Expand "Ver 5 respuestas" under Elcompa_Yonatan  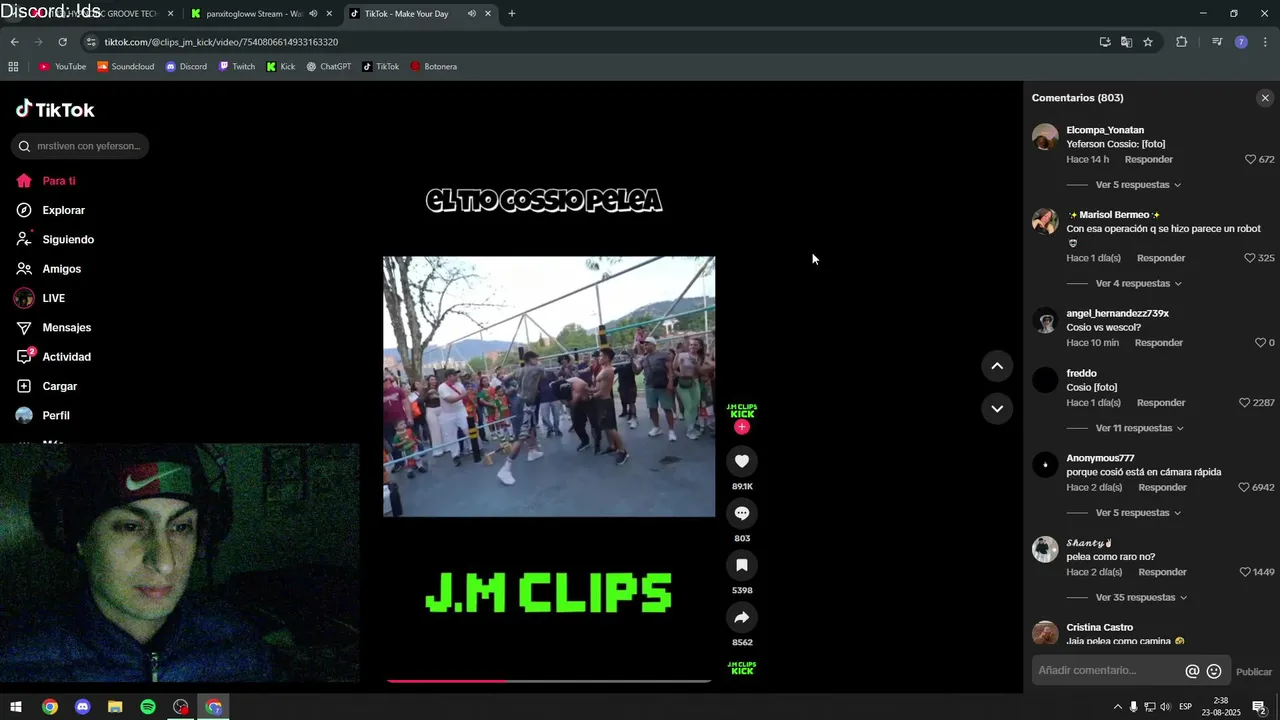coord(1138,185)
